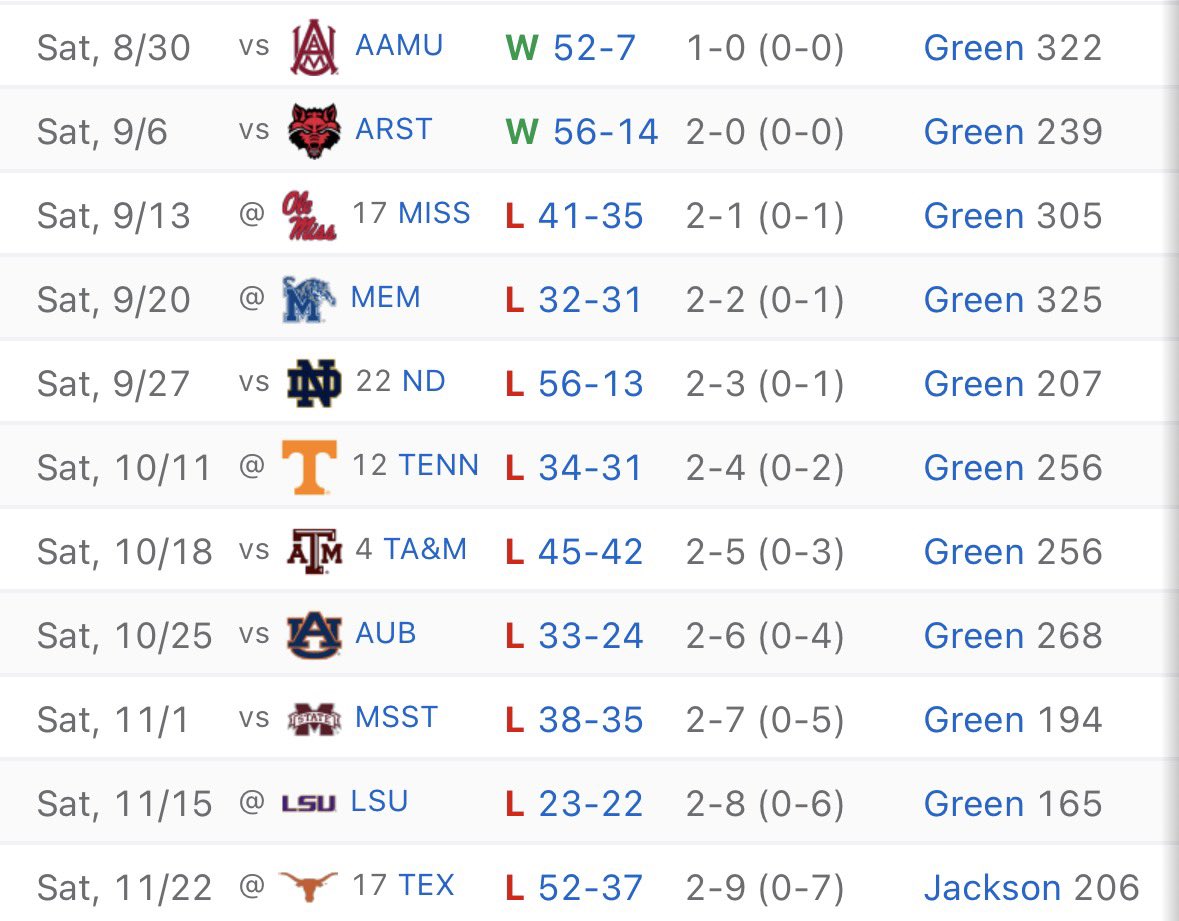Click the Ole Miss team logo
1179x921 pixels.
point(309,216)
